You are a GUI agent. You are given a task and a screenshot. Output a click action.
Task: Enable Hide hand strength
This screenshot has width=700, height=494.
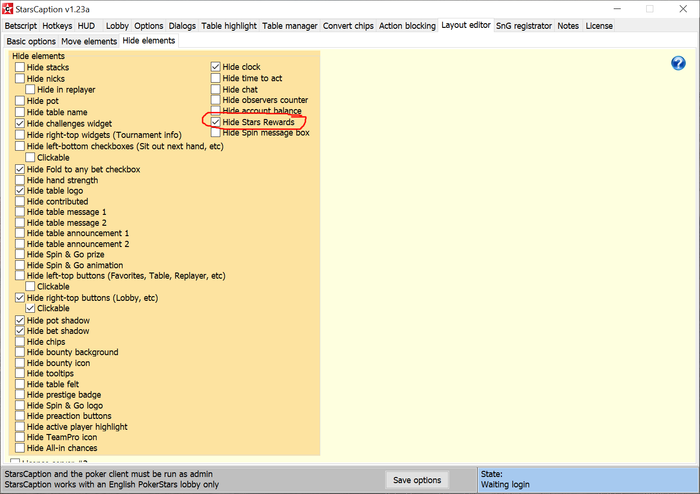(20, 180)
